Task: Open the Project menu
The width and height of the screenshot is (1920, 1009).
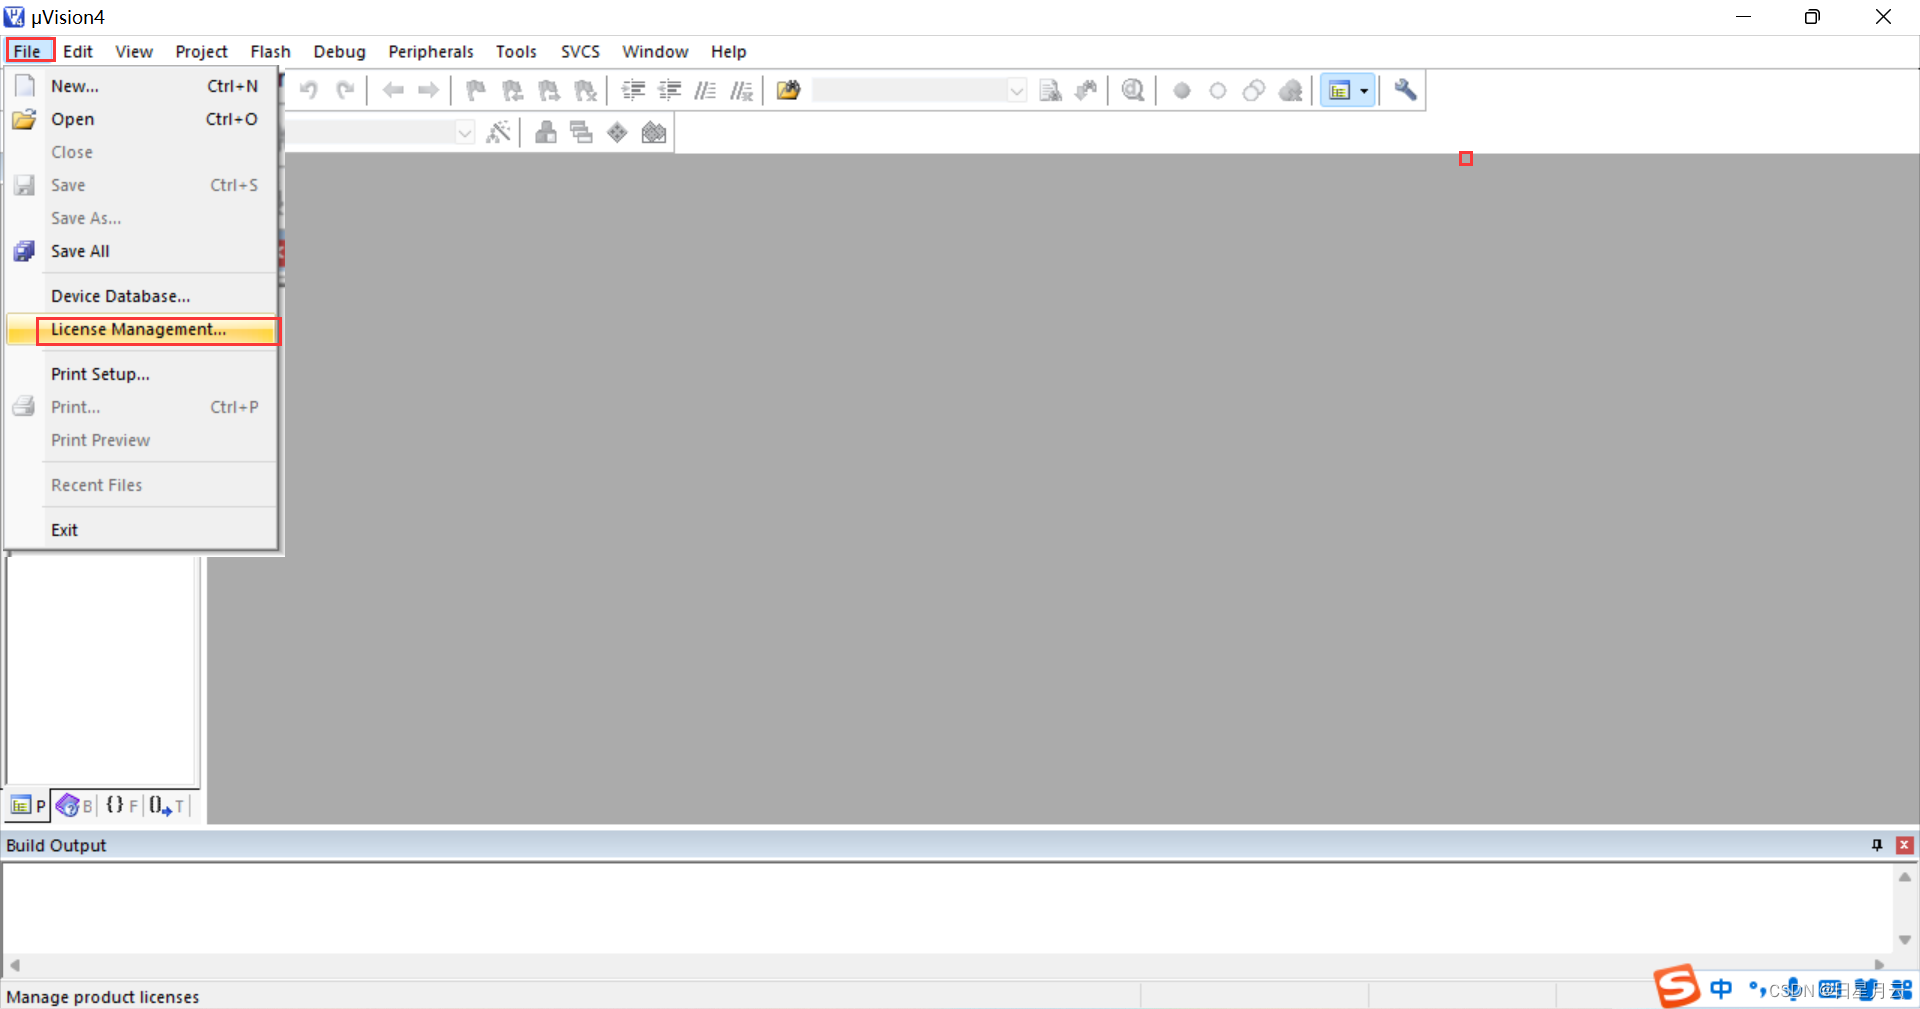Action: [201, 51]
